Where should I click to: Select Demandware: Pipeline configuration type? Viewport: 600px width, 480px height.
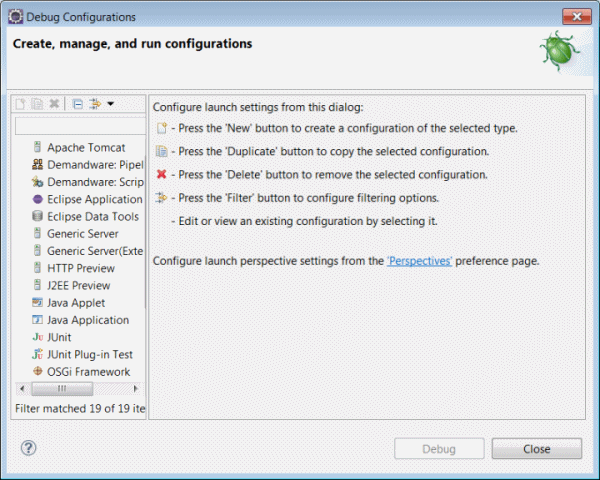pos(95,165)
